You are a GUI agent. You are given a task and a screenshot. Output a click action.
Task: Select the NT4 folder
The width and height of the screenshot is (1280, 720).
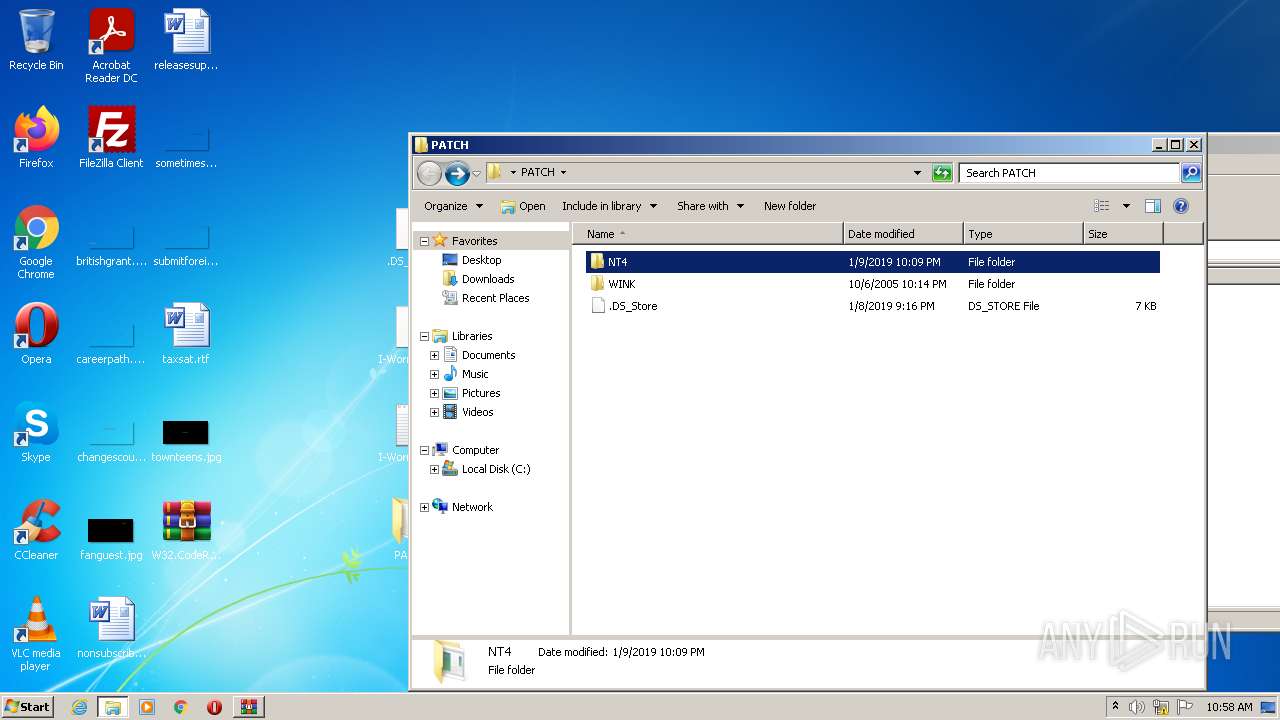[x=872, y=262]
